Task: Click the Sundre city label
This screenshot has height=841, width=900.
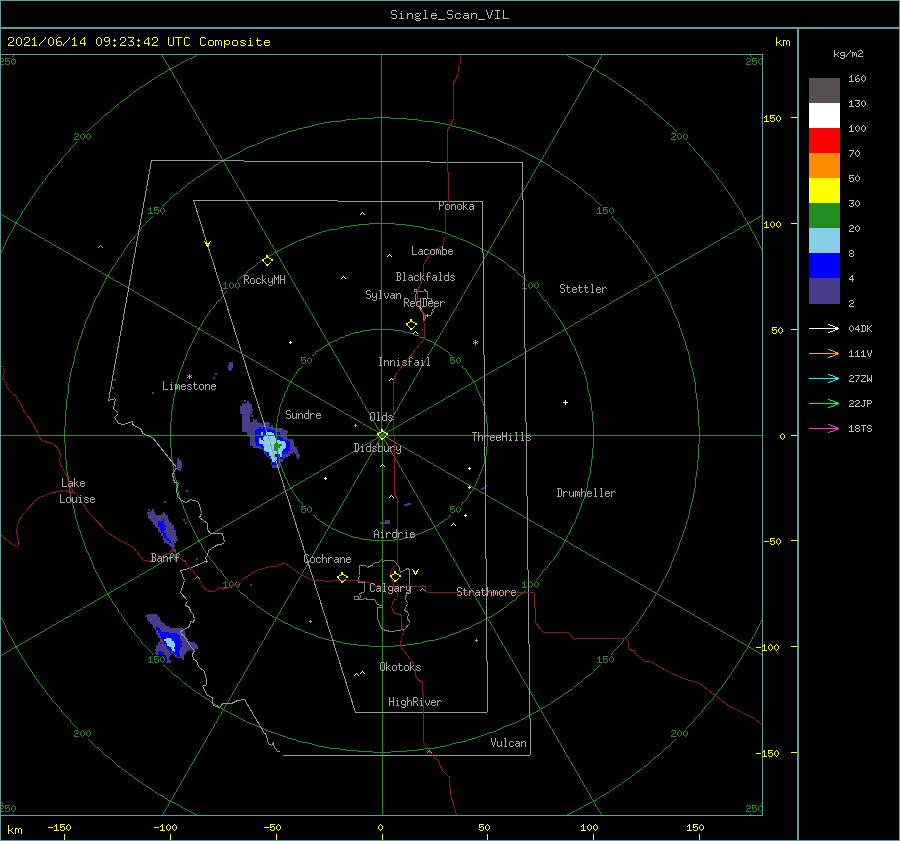Action: point(303,414)
